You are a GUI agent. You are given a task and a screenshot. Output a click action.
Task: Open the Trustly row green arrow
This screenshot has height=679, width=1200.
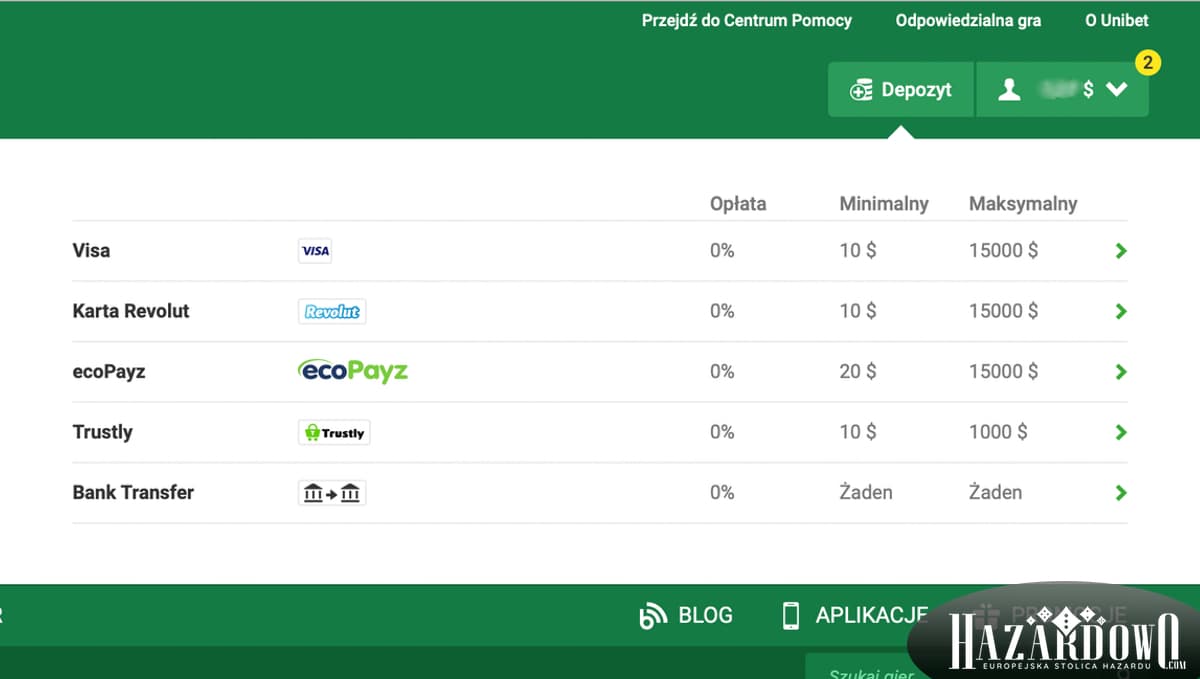[x=1120, y=432]
